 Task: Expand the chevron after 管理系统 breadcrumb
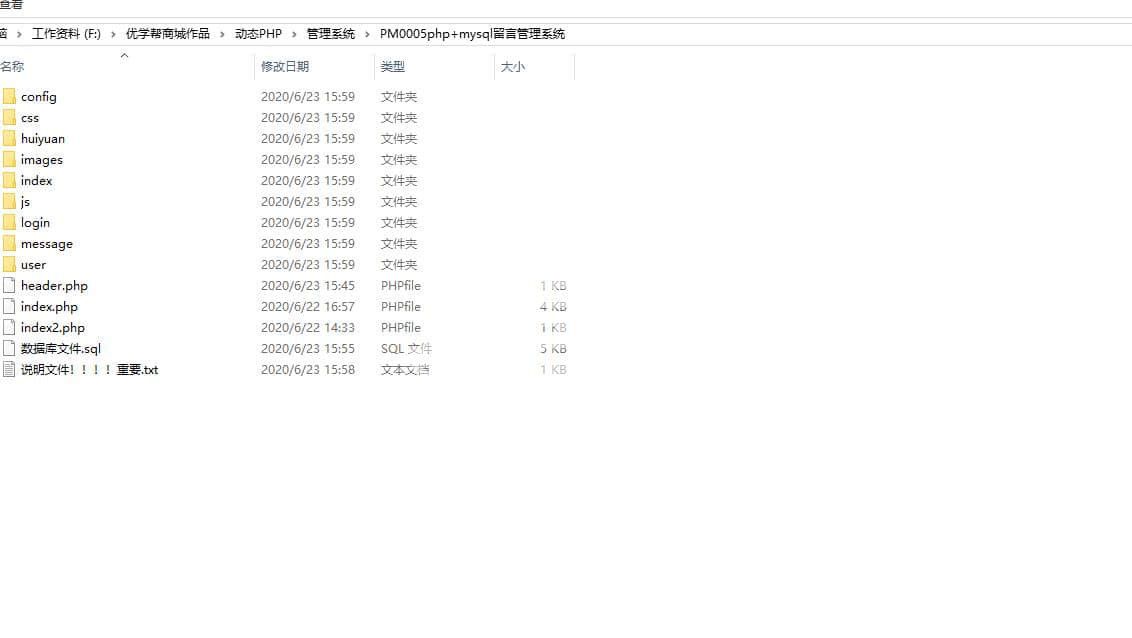[368, 34]
